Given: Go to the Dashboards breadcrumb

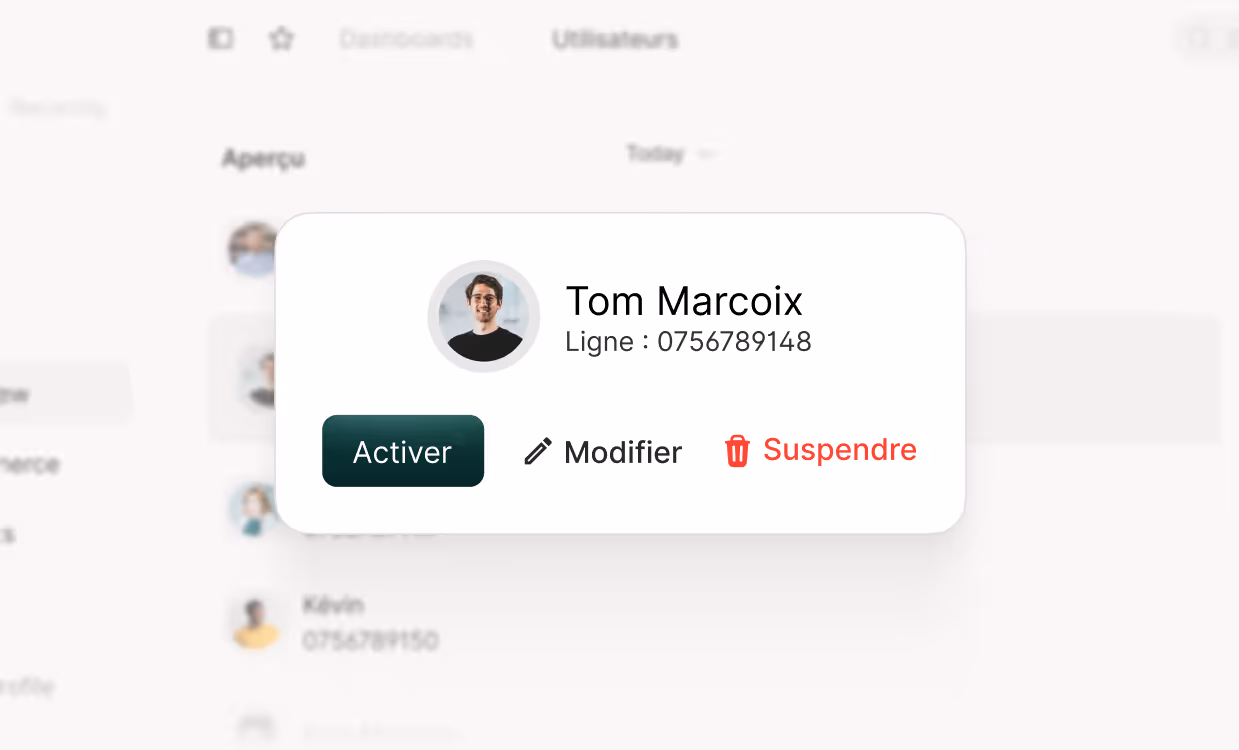Looking at the screenshot, I should point(406,40).
